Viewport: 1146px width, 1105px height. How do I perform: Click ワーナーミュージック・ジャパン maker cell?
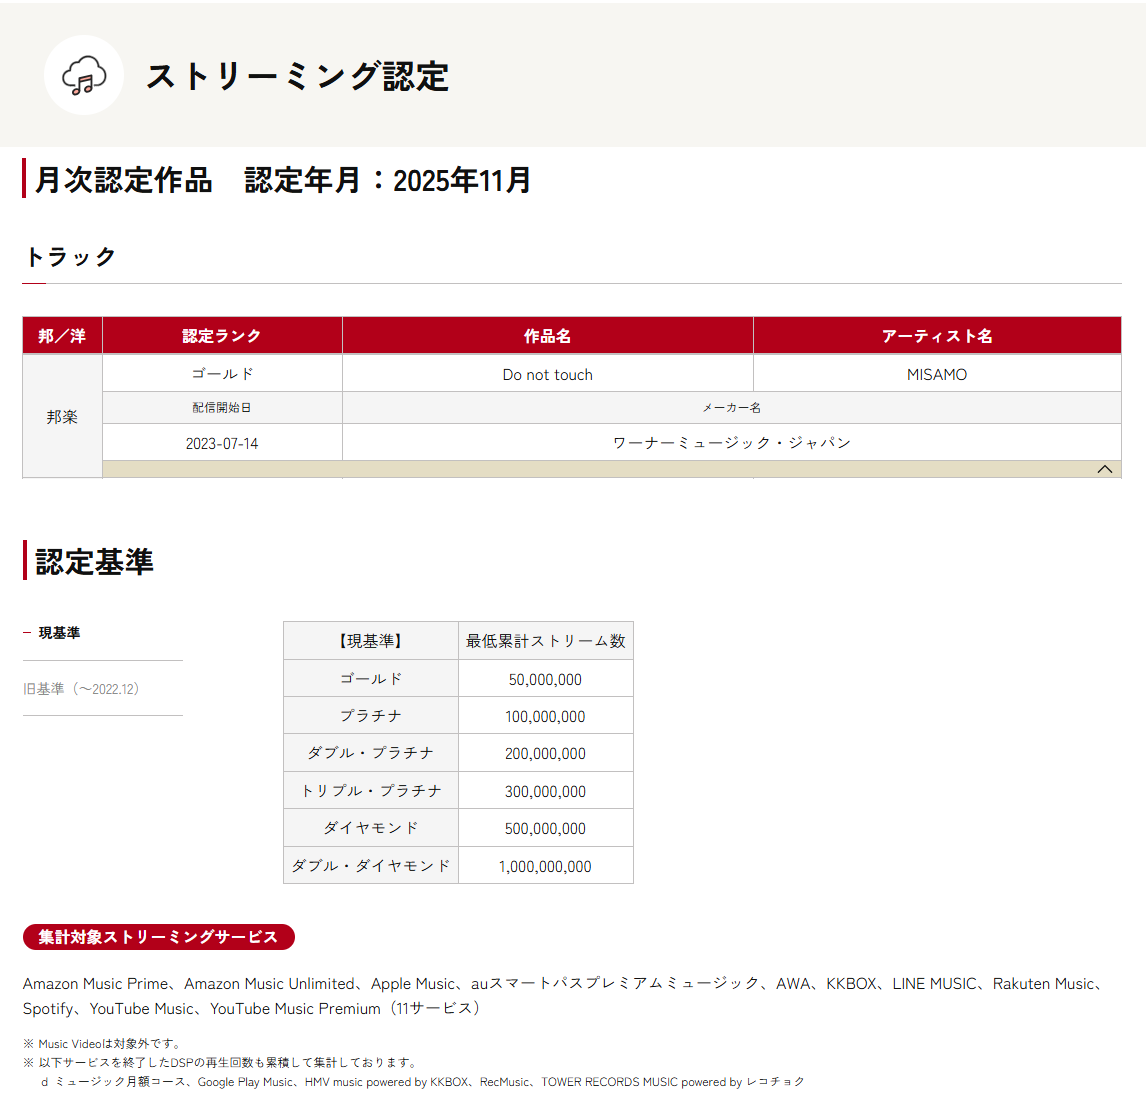(732, 443)
